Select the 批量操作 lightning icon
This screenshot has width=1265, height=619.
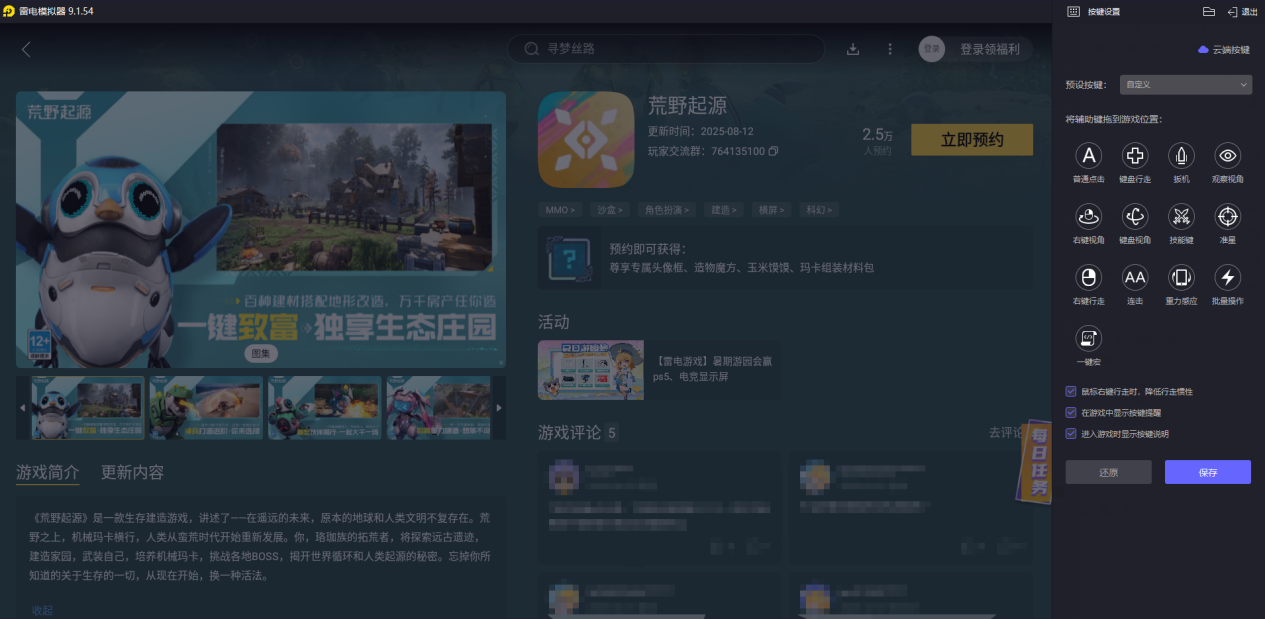click(x=1228, y=277)
